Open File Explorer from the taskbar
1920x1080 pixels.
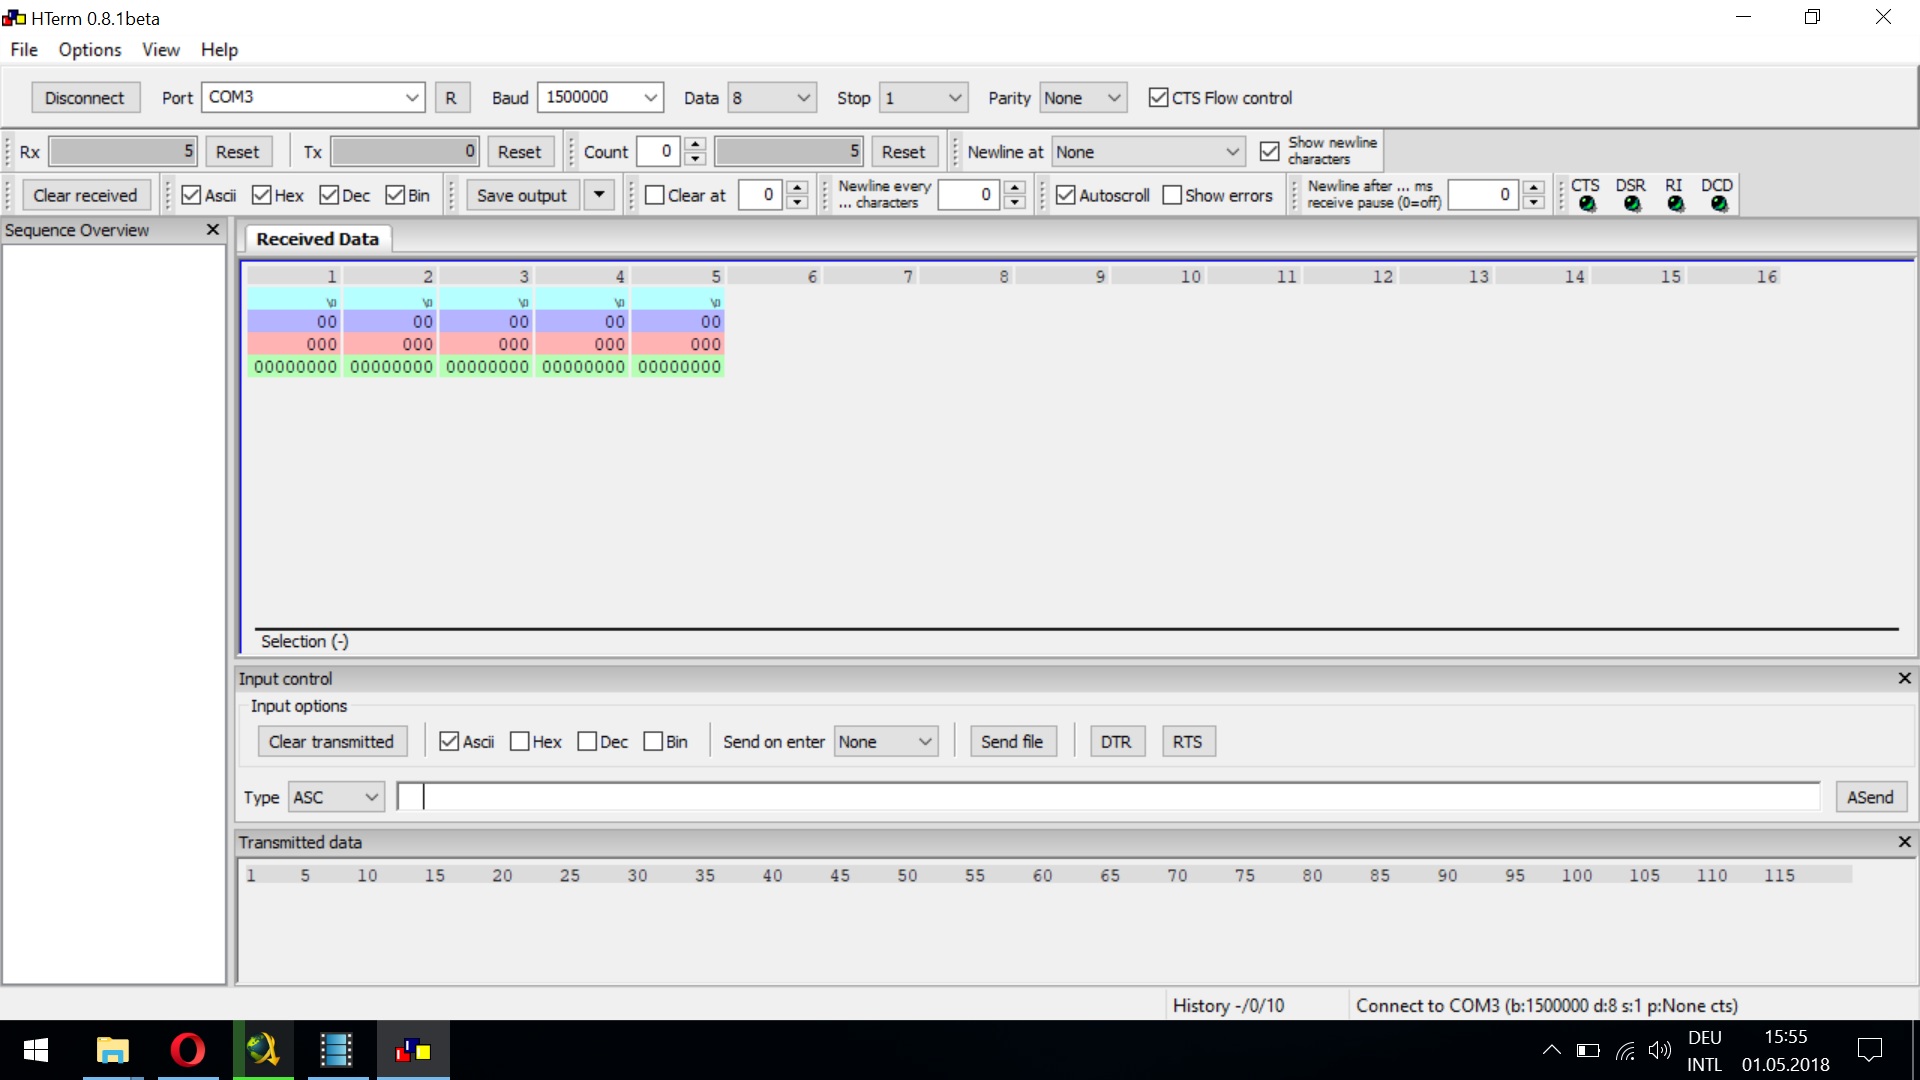[x=112, y=1050]
